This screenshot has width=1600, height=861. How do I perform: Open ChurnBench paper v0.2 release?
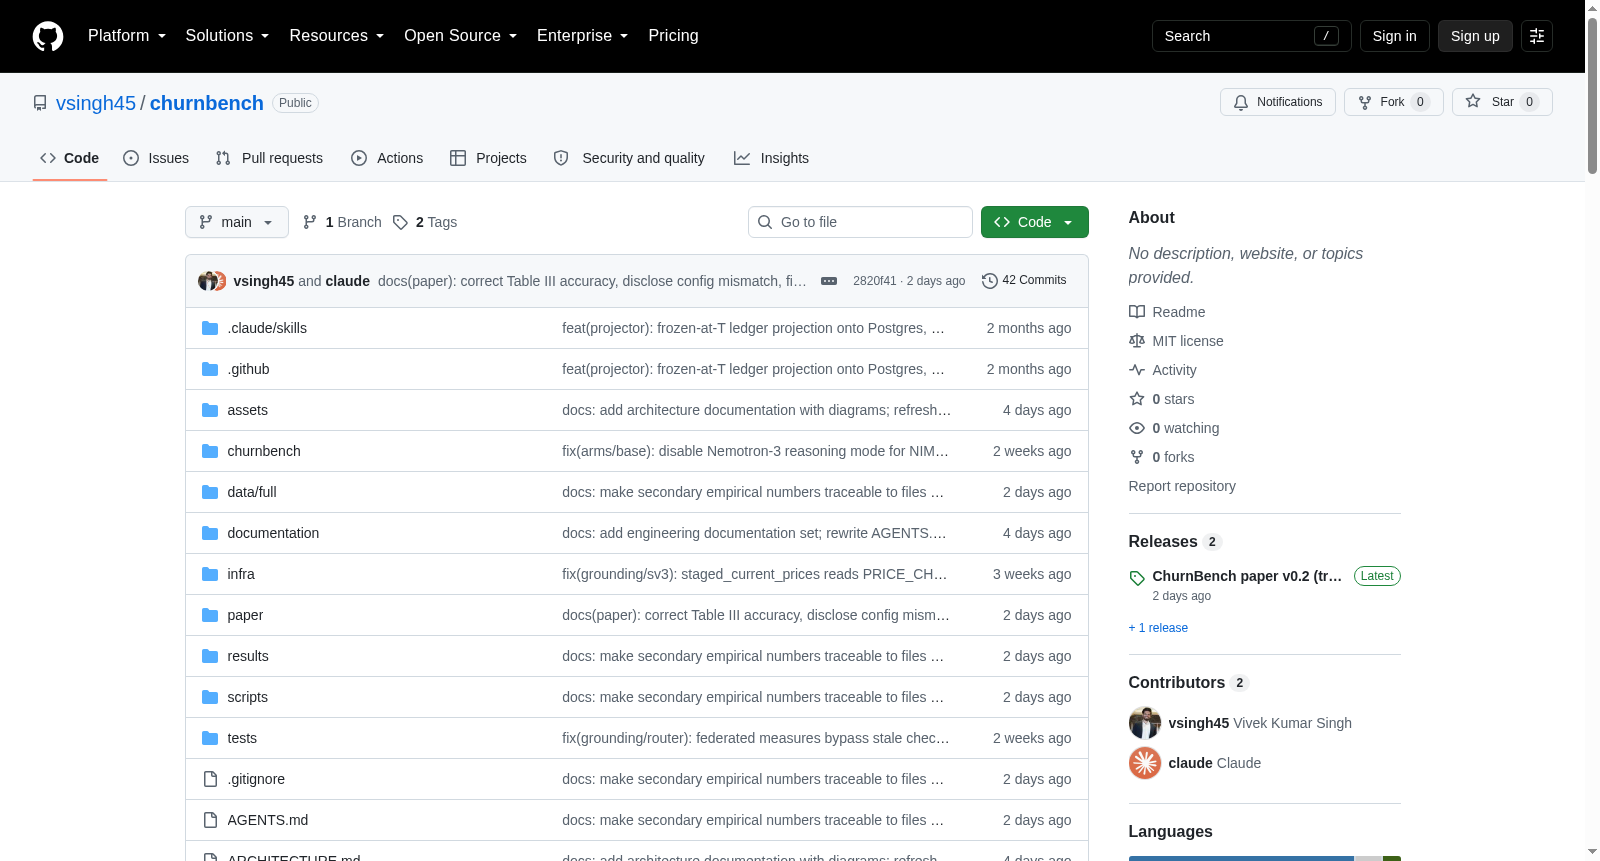(x=1247, y=576)
